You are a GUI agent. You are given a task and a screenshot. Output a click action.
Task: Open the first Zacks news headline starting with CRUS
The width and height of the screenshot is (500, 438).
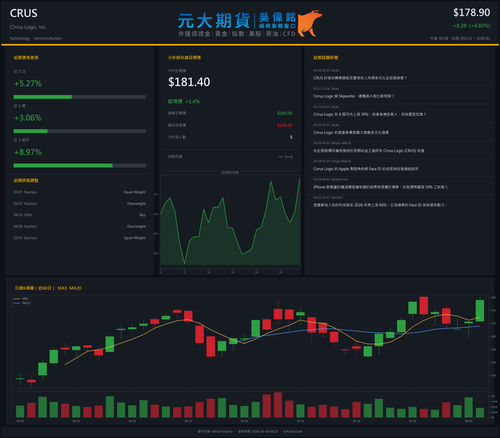click(x=360, y=78)
